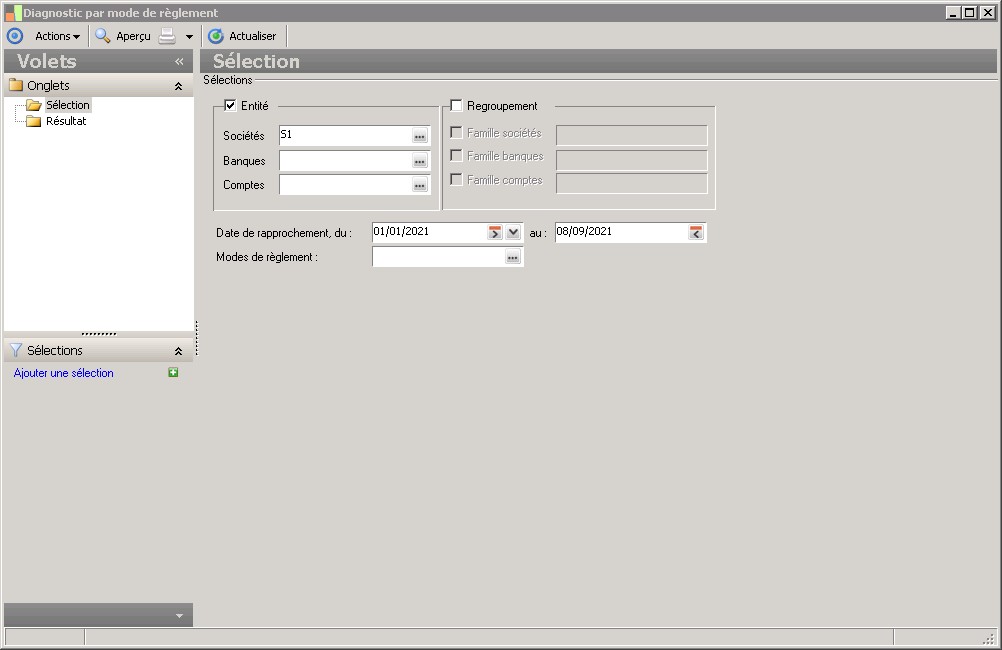Viewport: 1002px width, 650px height.
Task: Click the Famille sociétés text field
Action: tap(632, 135)
